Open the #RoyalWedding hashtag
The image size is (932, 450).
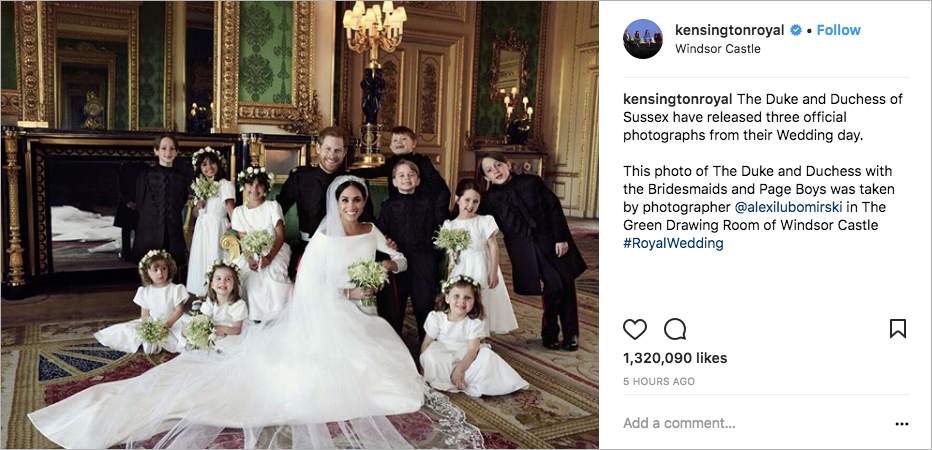pyautogui.click(x=673, y=243)
